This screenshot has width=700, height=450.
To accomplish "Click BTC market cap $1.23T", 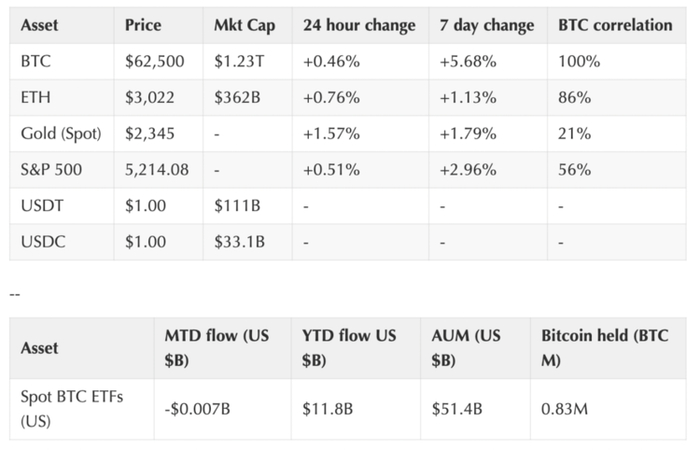I will (x=240, y=61).
